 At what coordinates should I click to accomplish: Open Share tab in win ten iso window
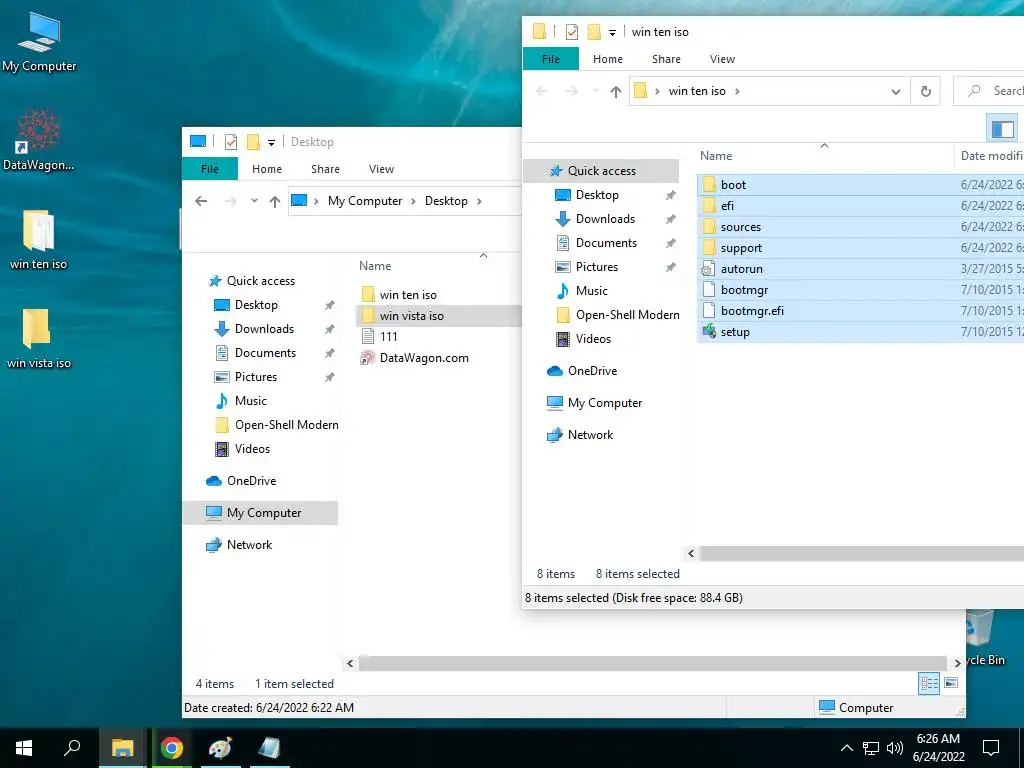666,59
